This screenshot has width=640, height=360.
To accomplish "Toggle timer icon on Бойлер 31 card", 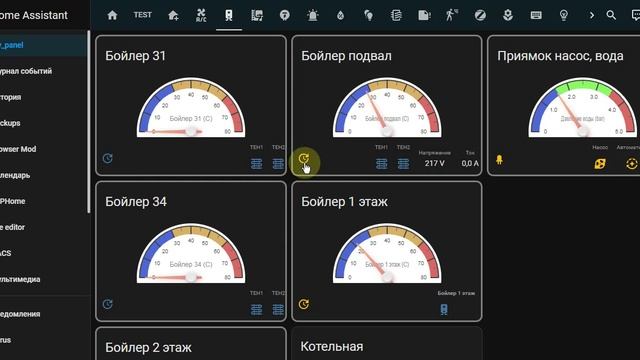I will tap(107, 158).
